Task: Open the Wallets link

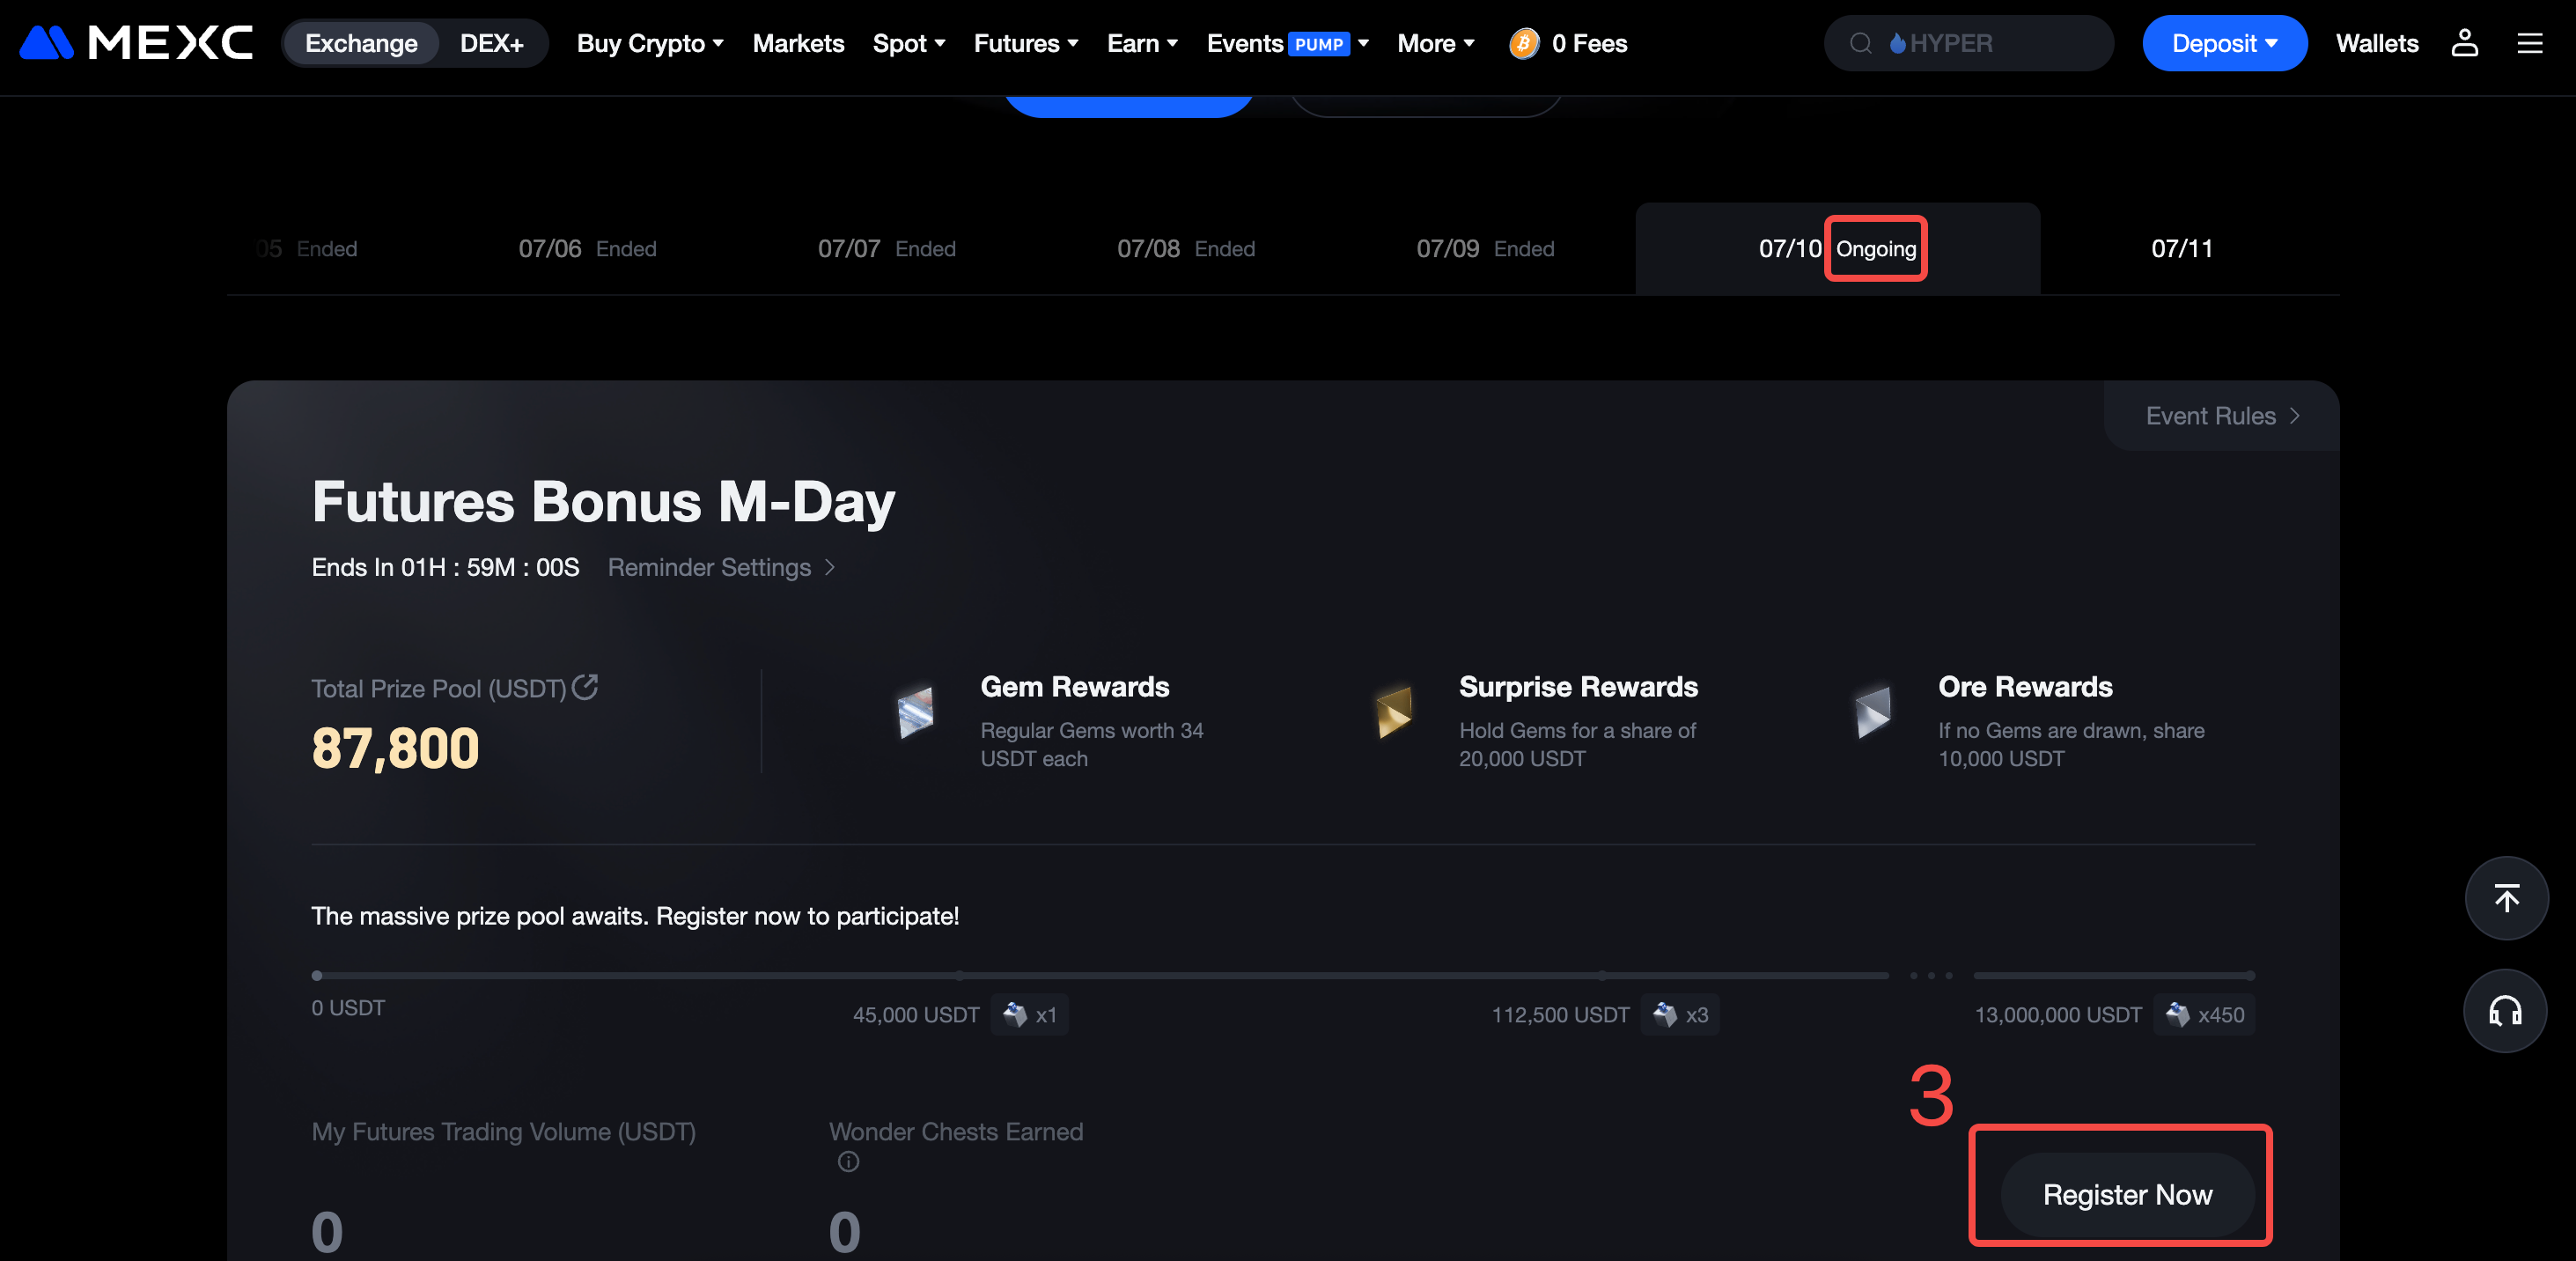Action: tap(2376, 43)
